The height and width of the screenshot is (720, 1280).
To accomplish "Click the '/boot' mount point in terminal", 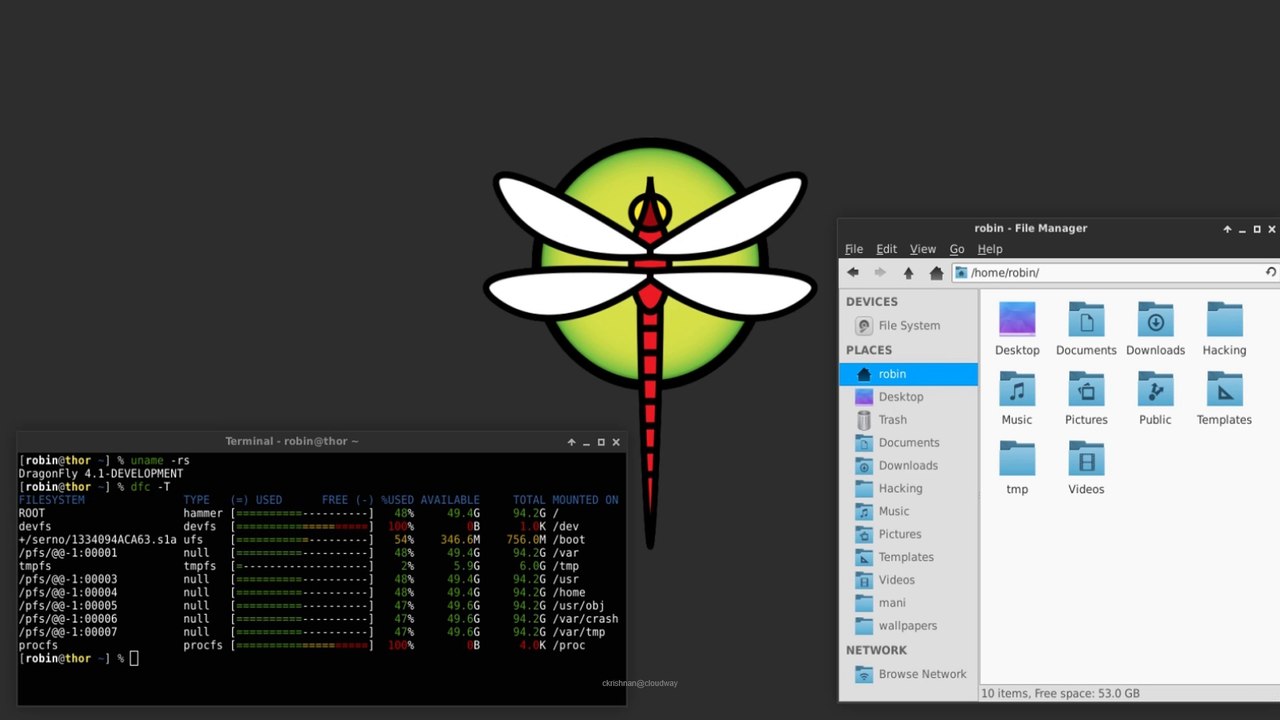I will [x=568, y=540].
